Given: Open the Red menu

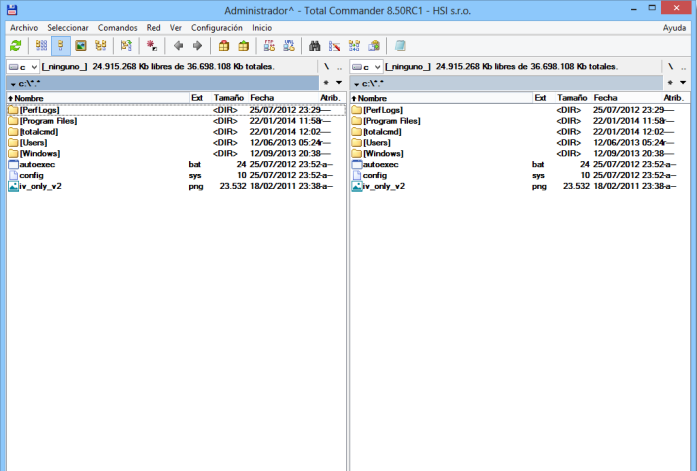Looking at the screenshot, I should point(153,28).
